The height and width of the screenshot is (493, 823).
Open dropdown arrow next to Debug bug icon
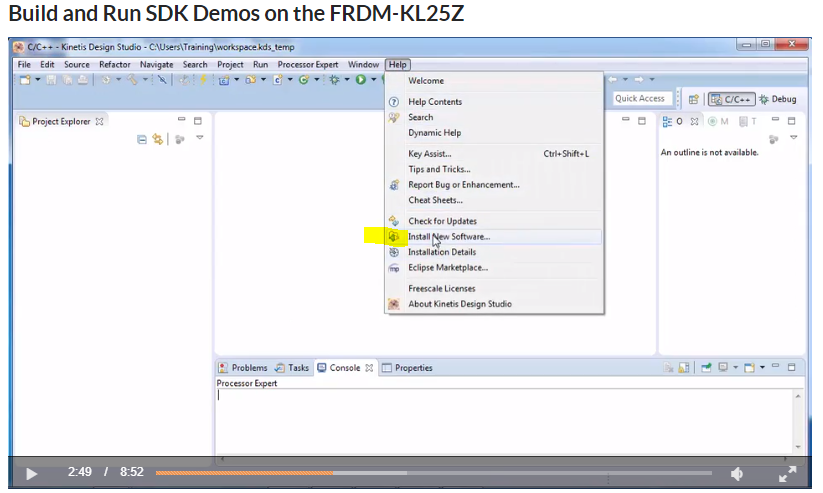pos(347,80)
